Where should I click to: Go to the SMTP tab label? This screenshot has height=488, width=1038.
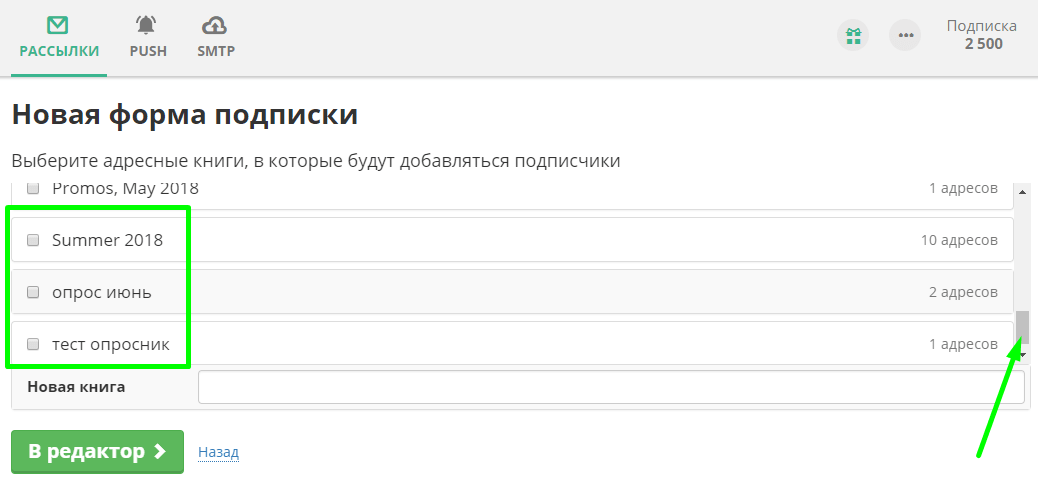pyautogui.click(x=216, y=51)
